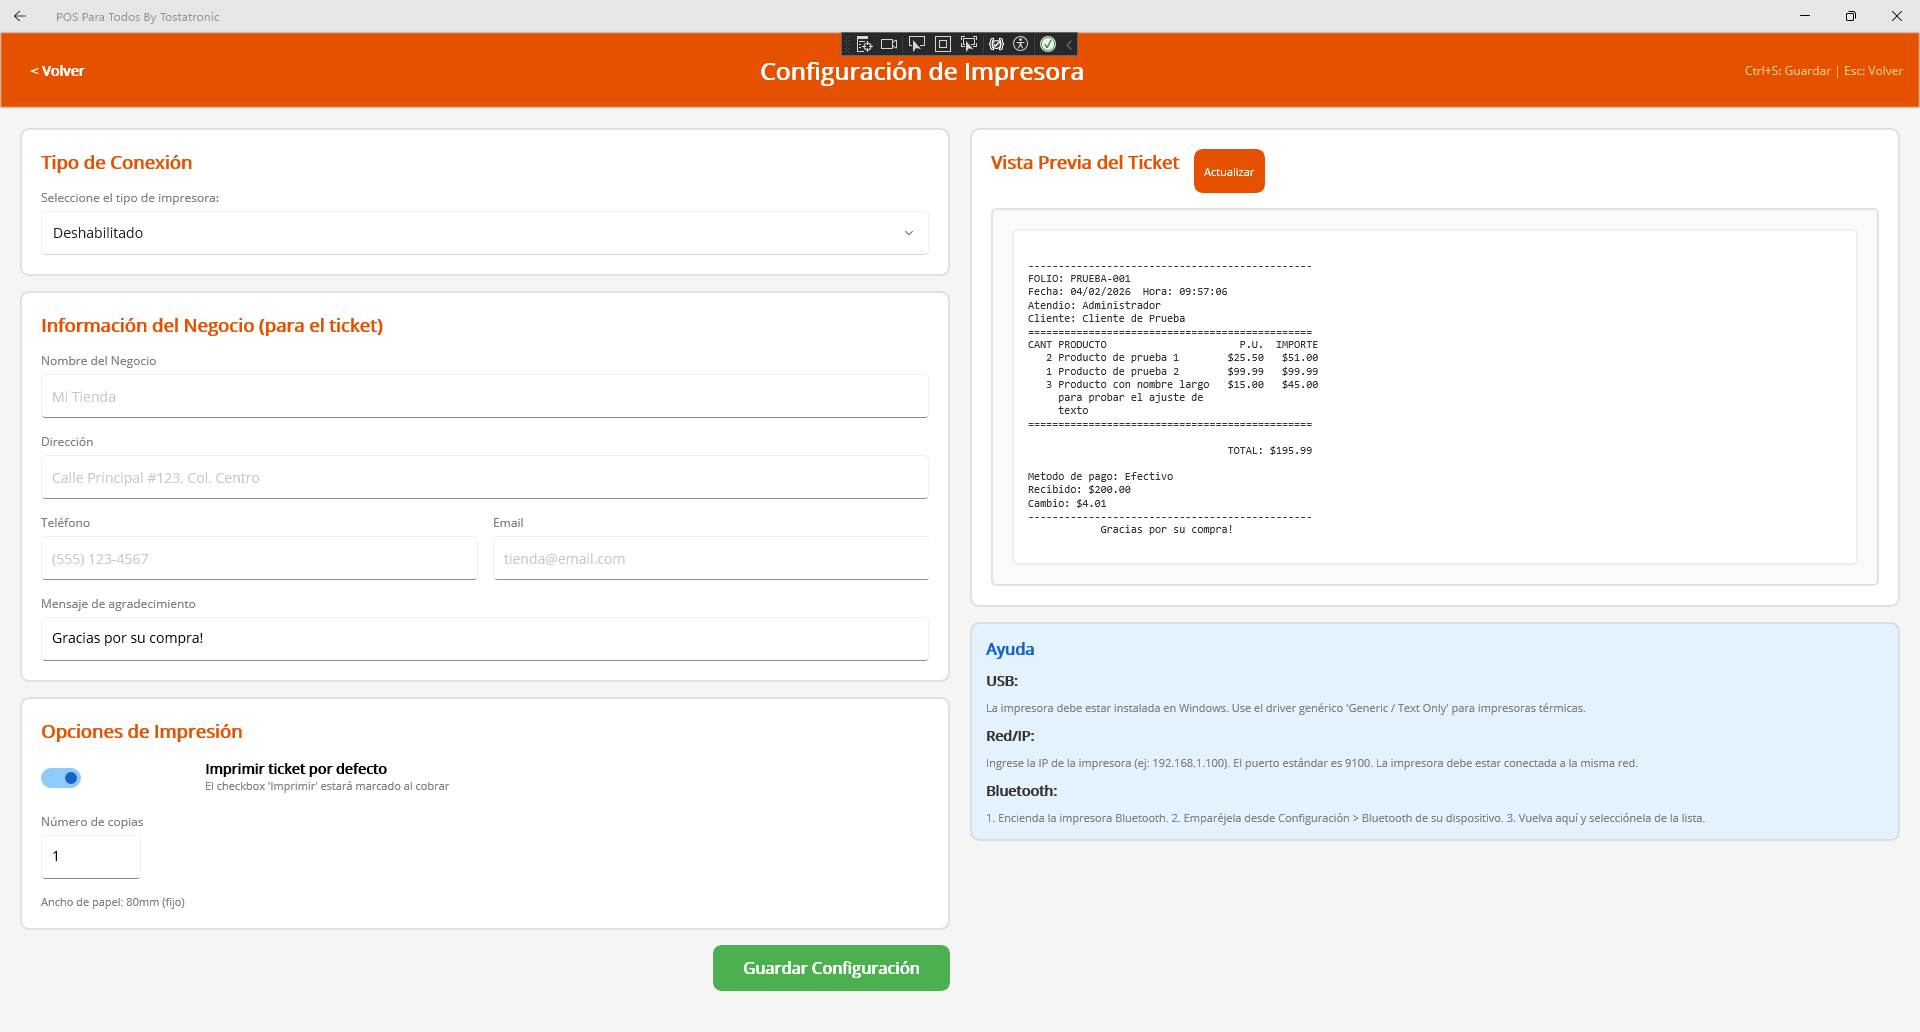Viewport: 1920px width, 1032px height.
Task: Go back using the Volver link
Action: tap(58, 71)
